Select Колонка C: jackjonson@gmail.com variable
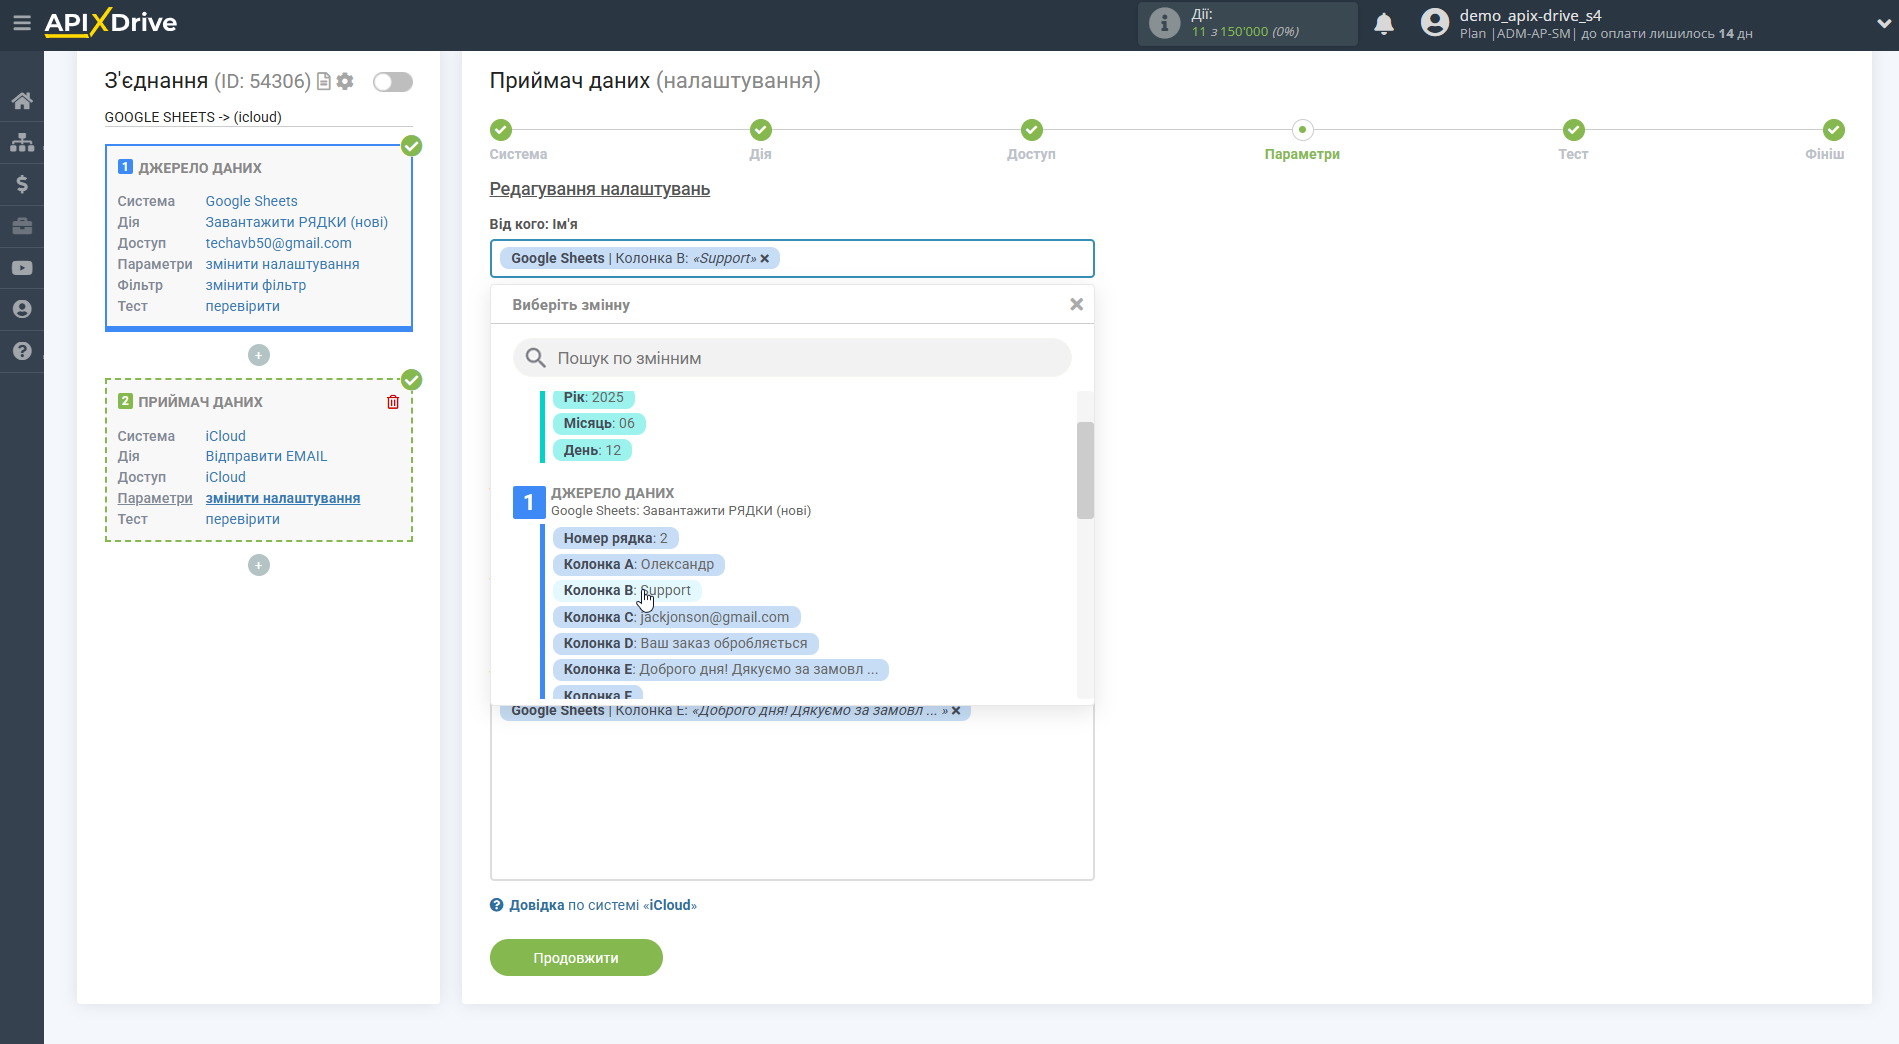This screenshot has width=1899, height=1044. click(x=676, y=617)
